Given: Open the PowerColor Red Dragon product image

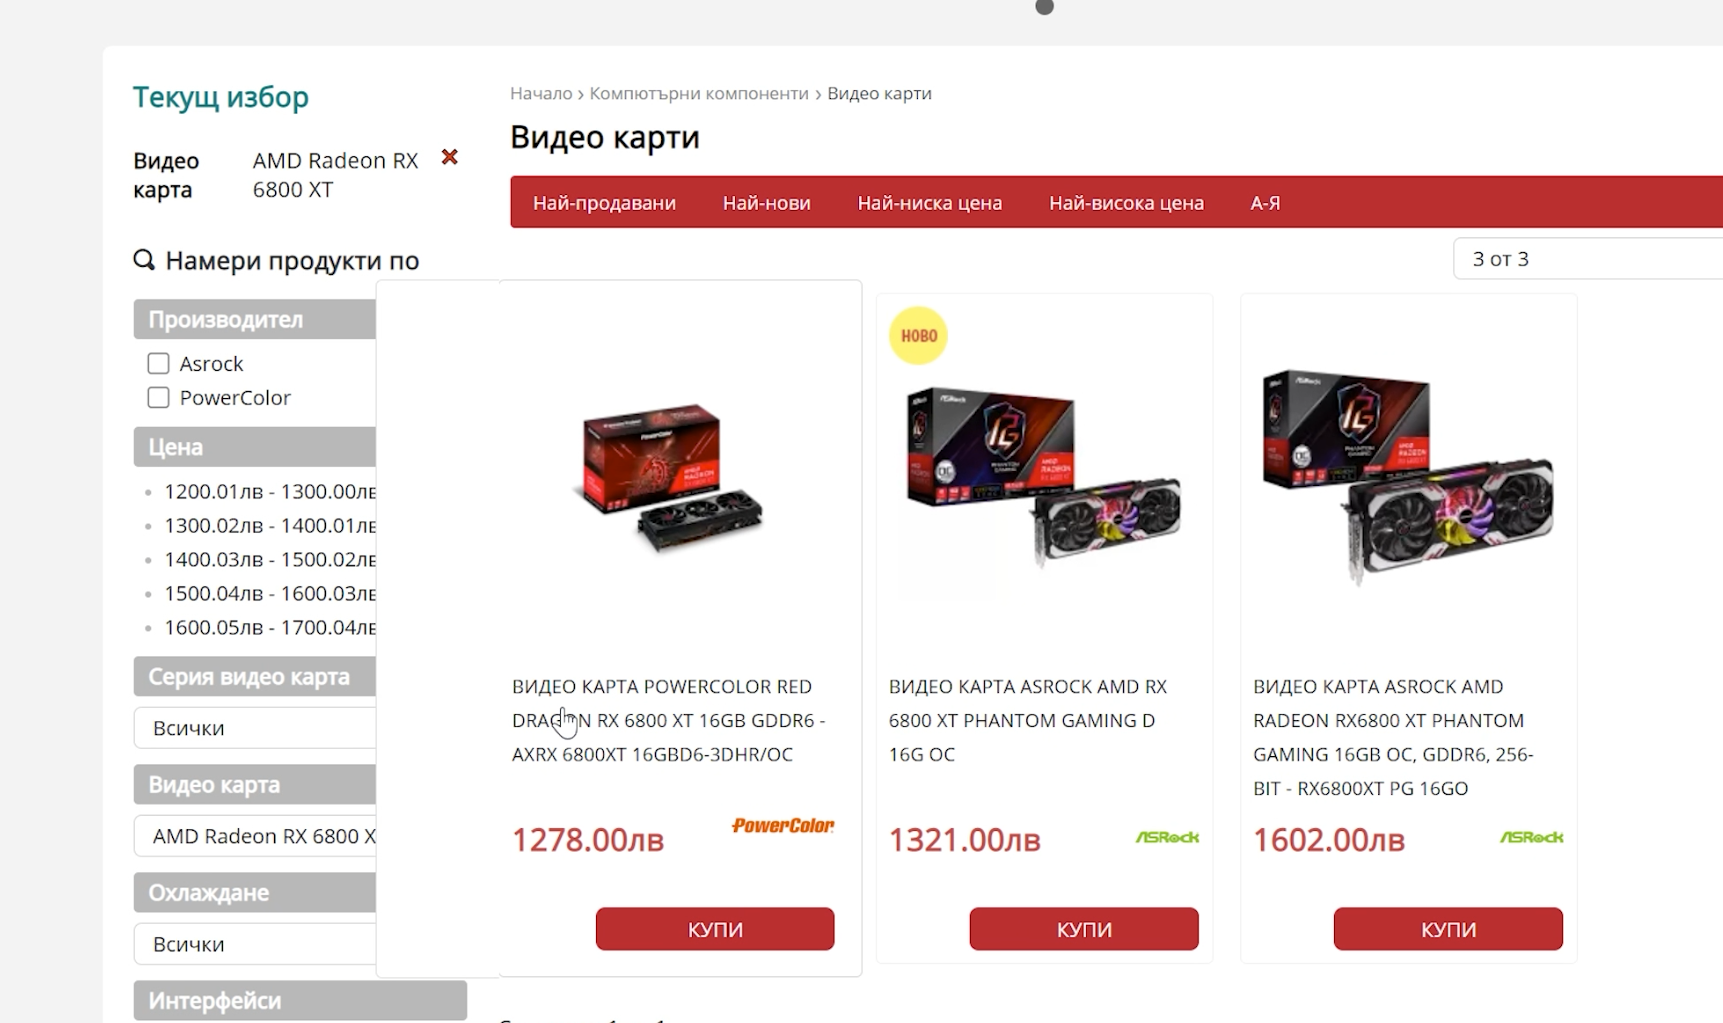Looking at the screenshot, I should pyautogui.click(x=669, y=476).
